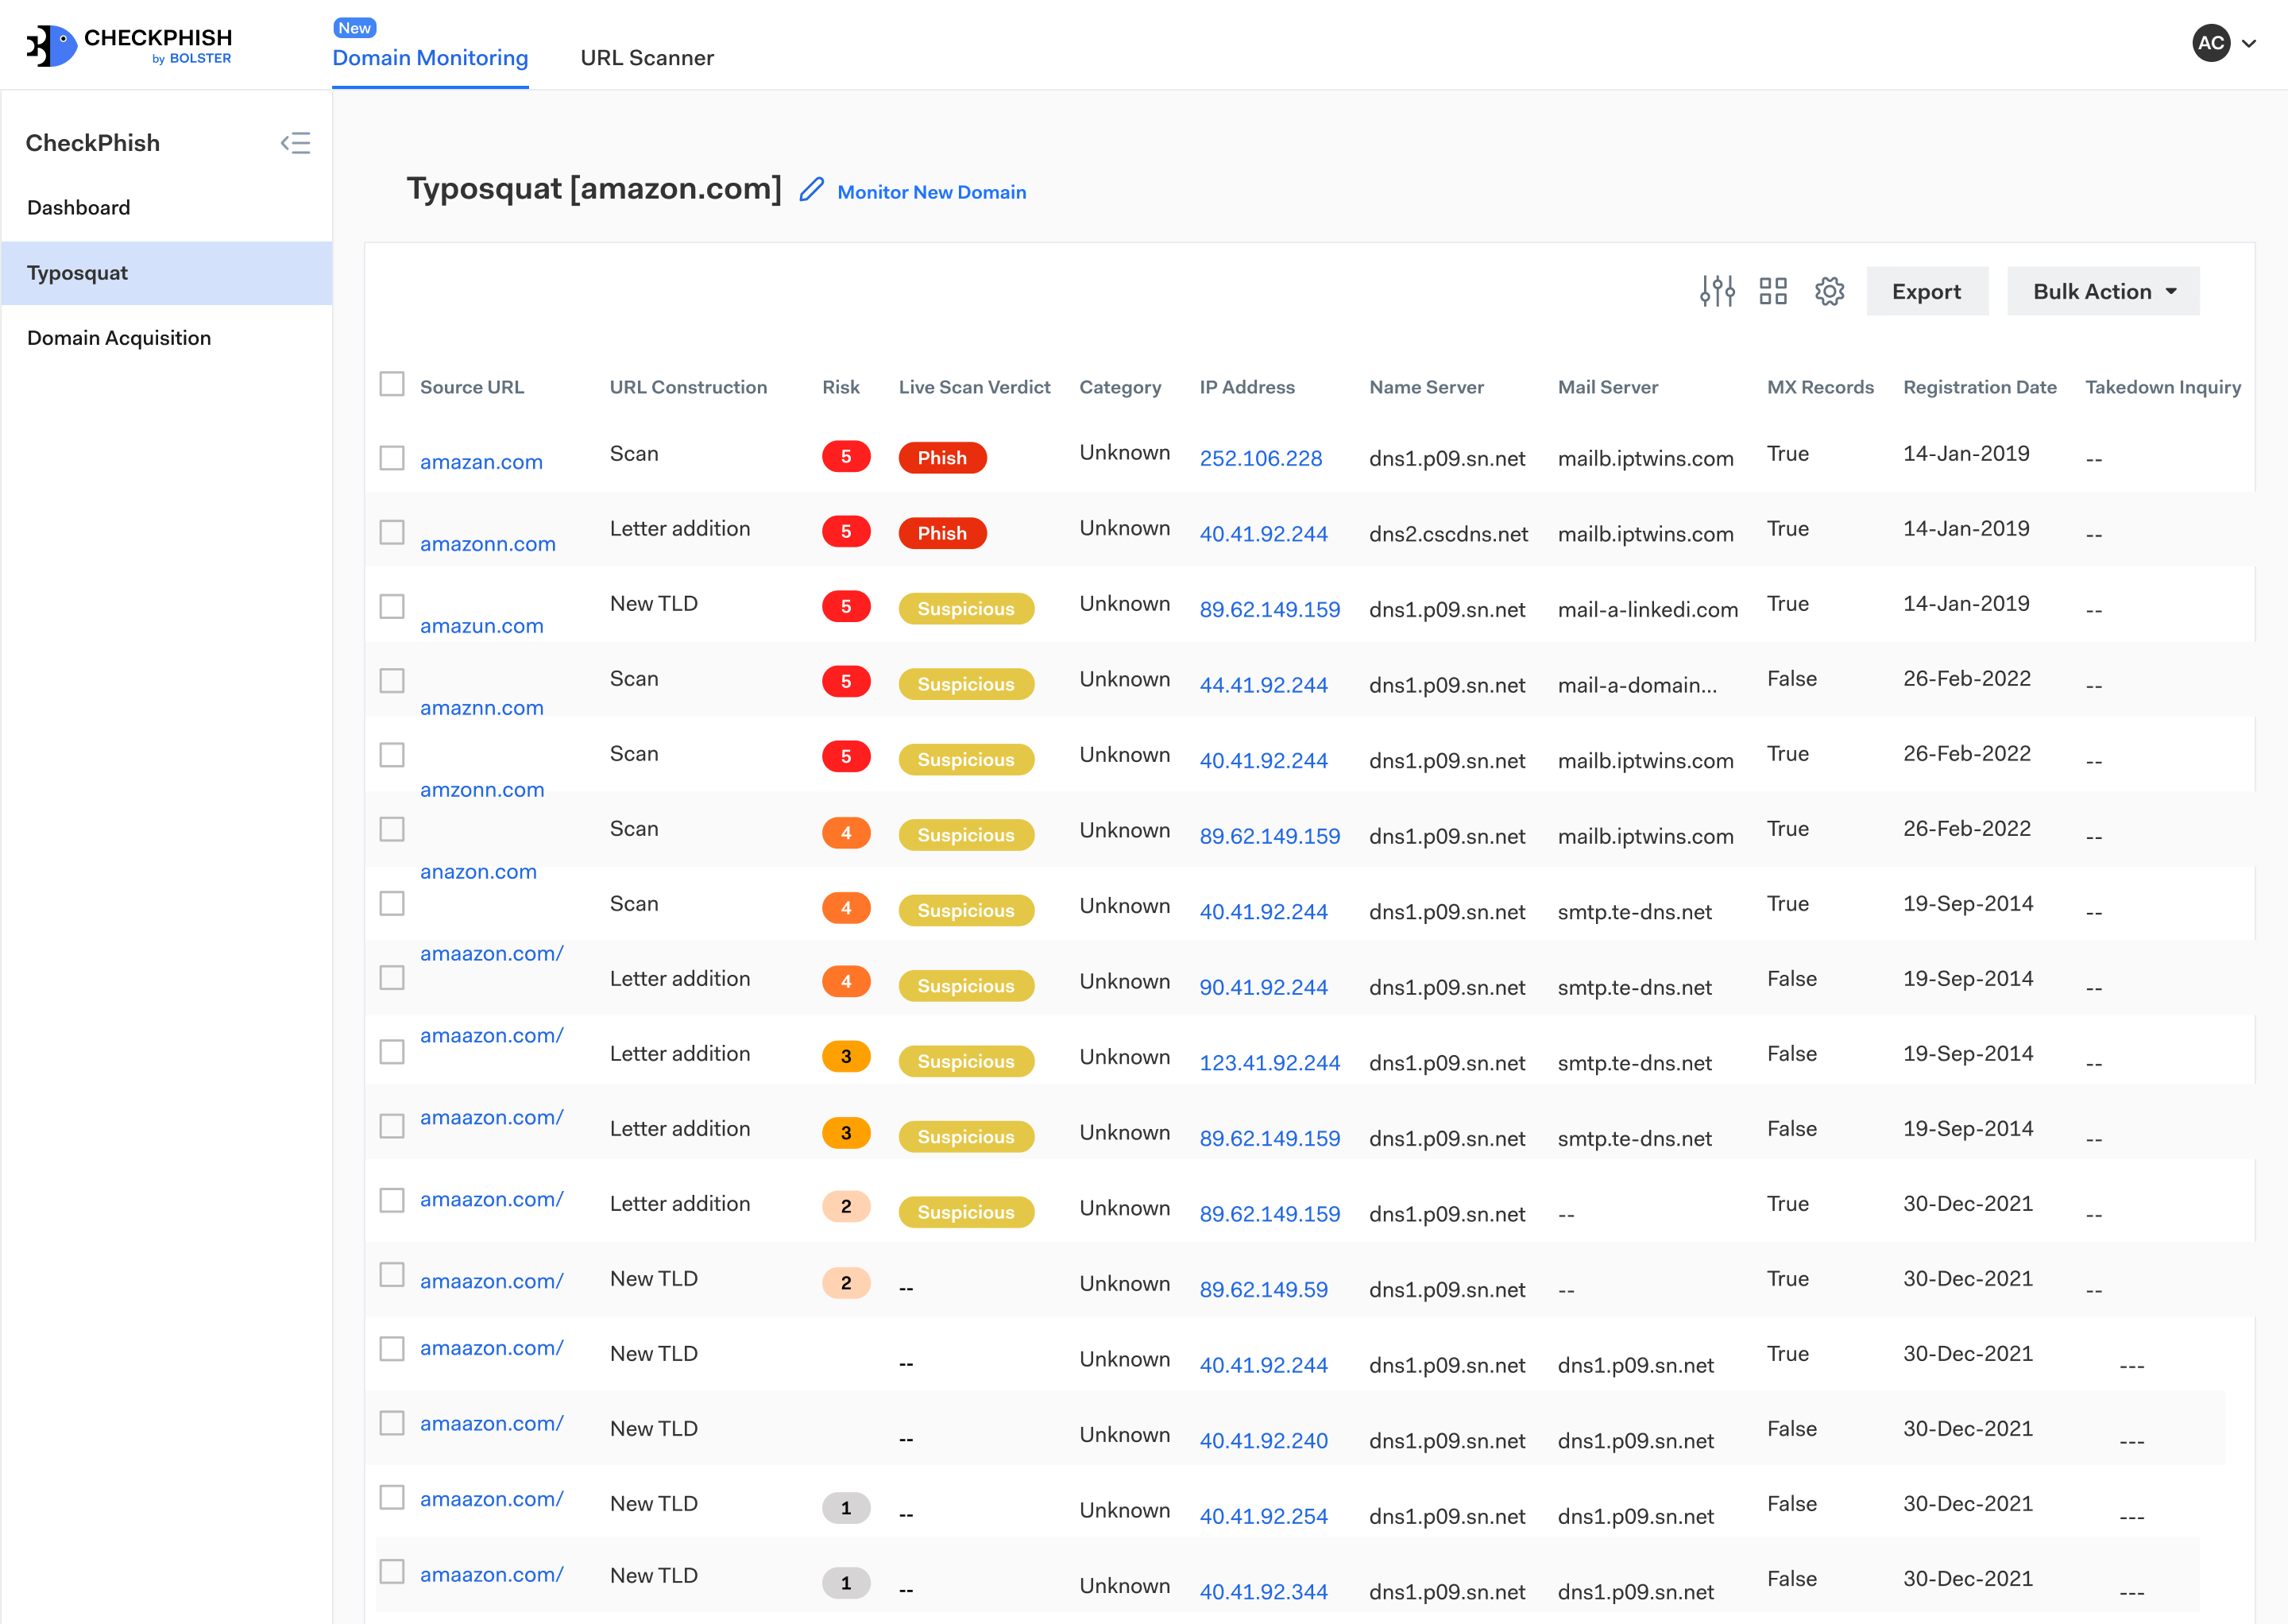Check the box for IP 89.62.149.59 row
This screenshot has height=1624, width=2288.
click(392, 1275)
